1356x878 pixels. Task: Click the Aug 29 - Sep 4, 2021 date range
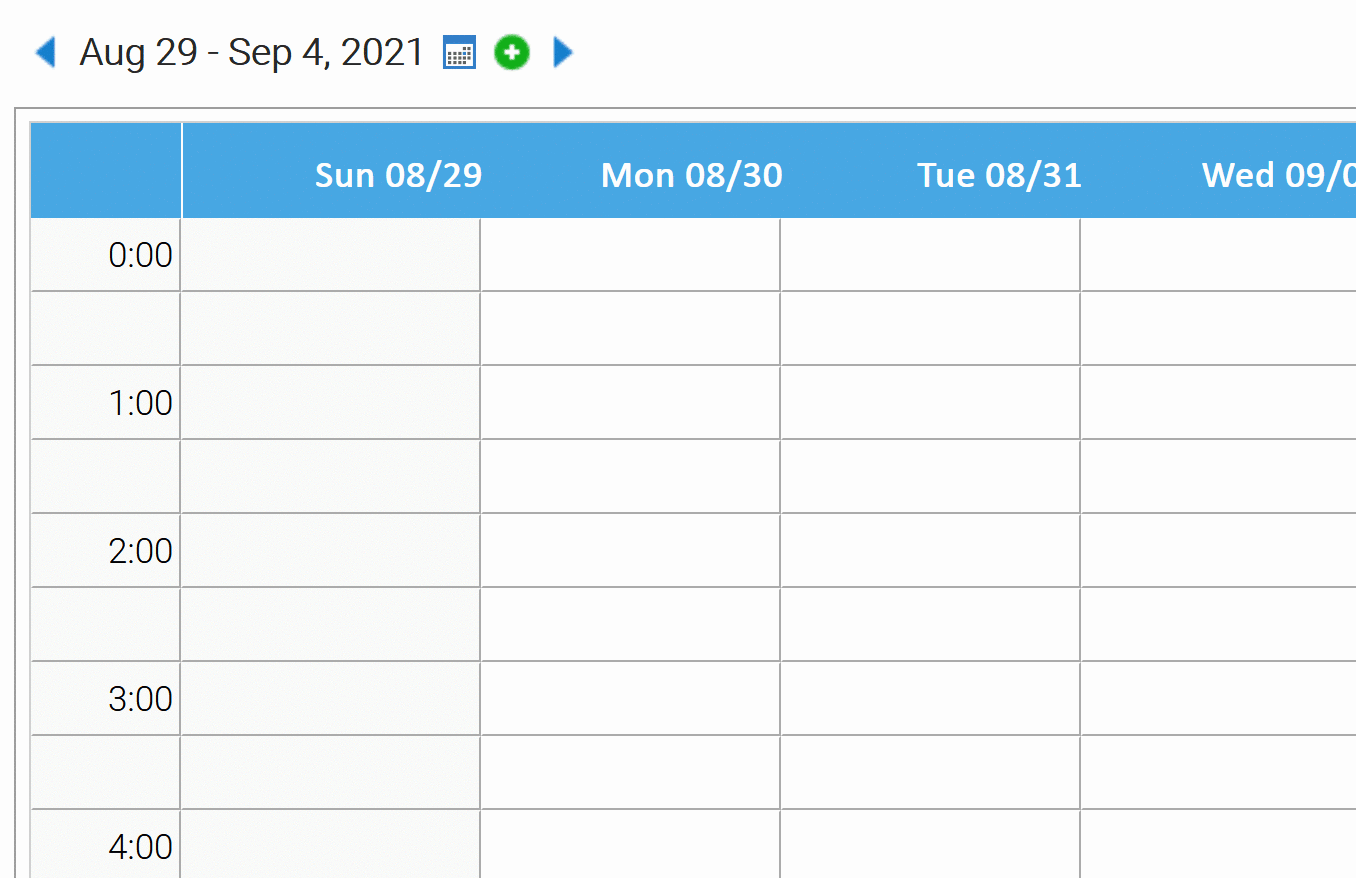tap(252, 52)
